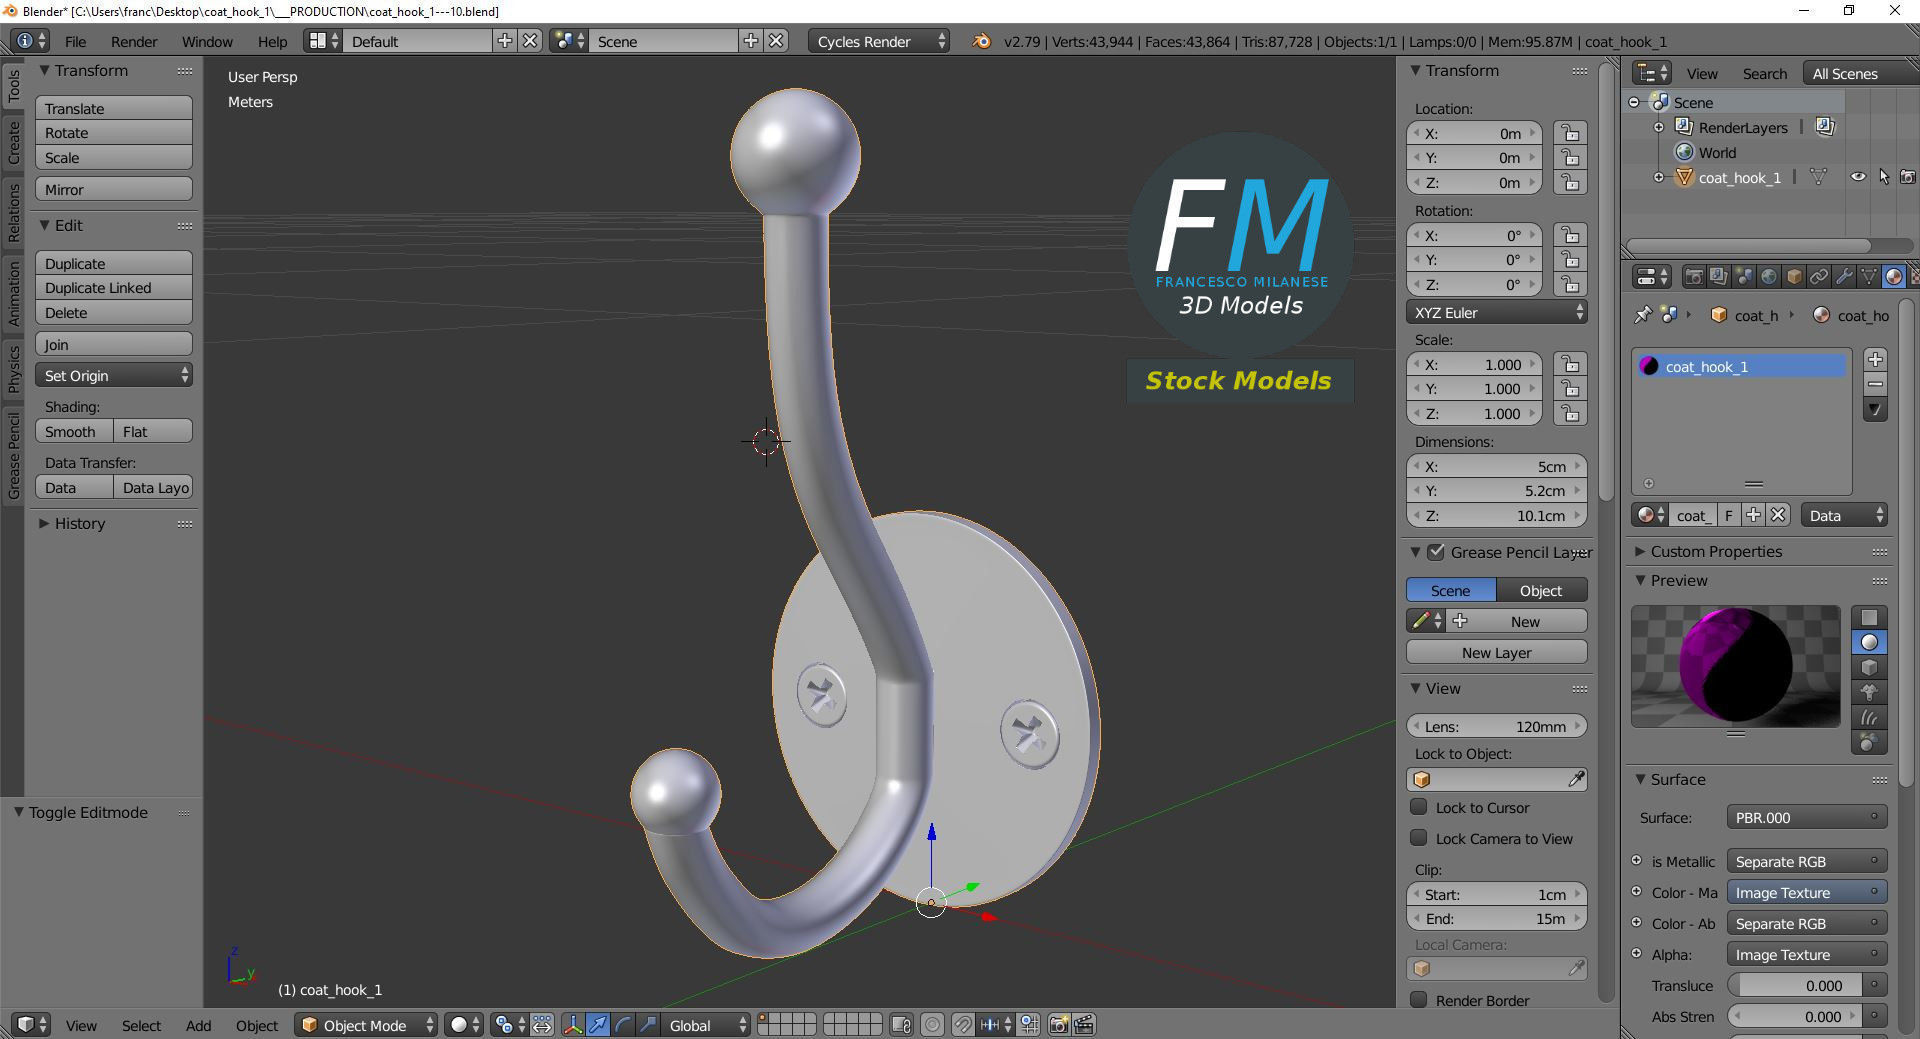Enable Render Border checkbox
This screenshot has width=1920, height=1039.
pyautogui.click(x=1418, y=1000)
